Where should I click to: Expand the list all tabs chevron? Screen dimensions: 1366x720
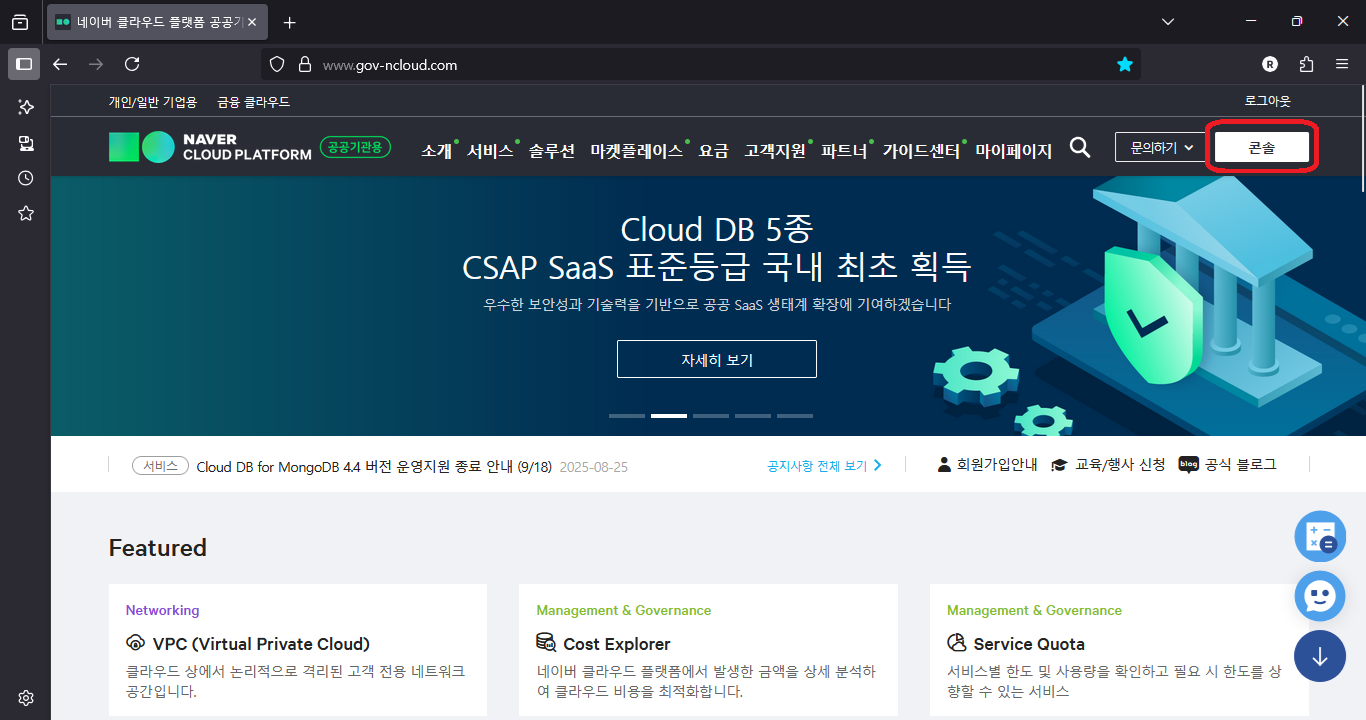coord(1168,22)
